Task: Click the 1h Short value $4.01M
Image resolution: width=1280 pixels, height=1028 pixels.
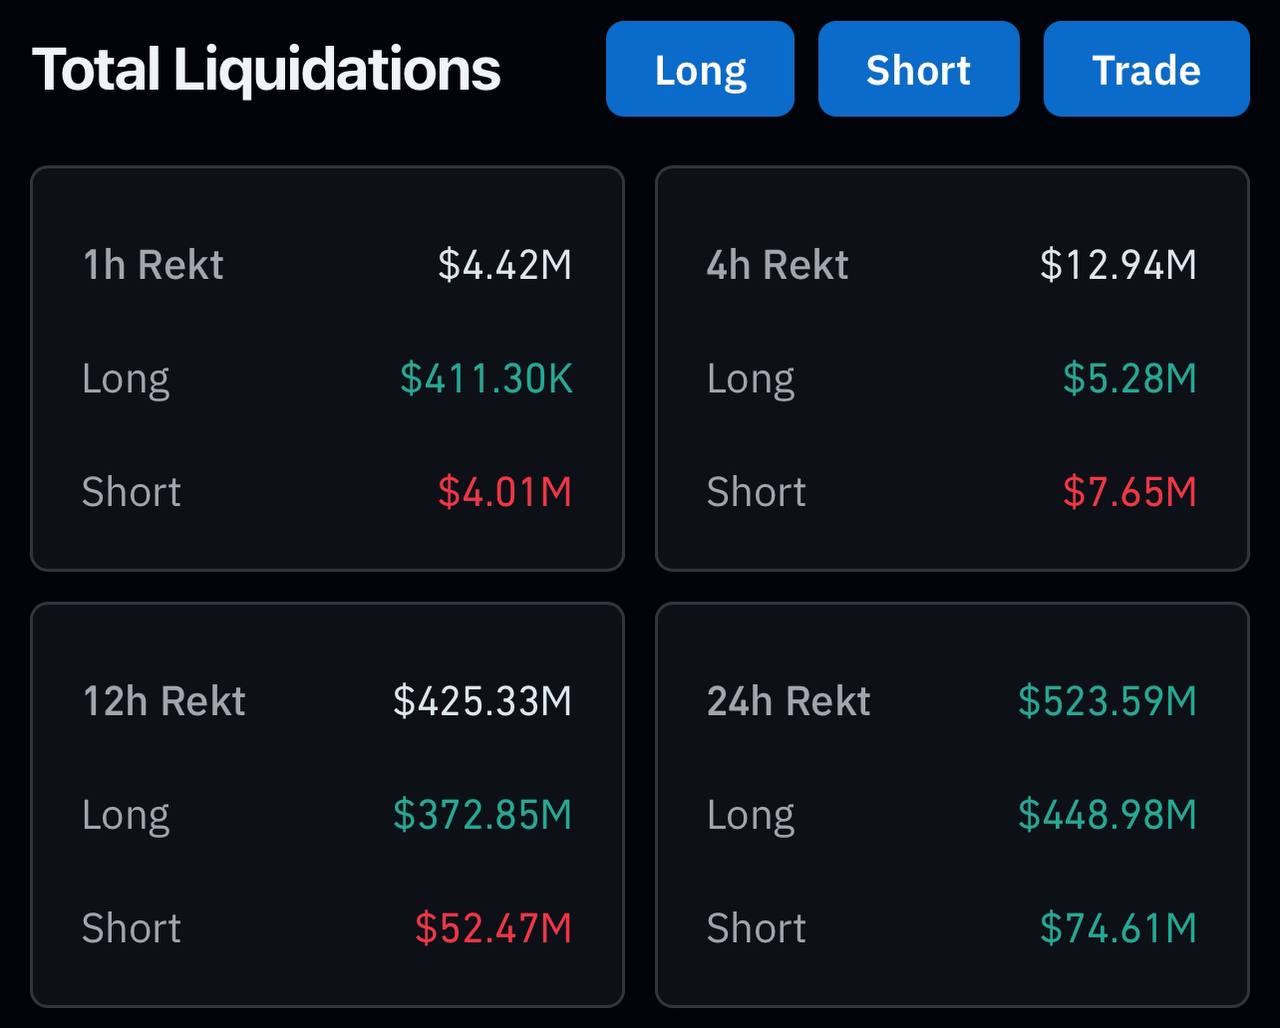Action: (505, 492)
